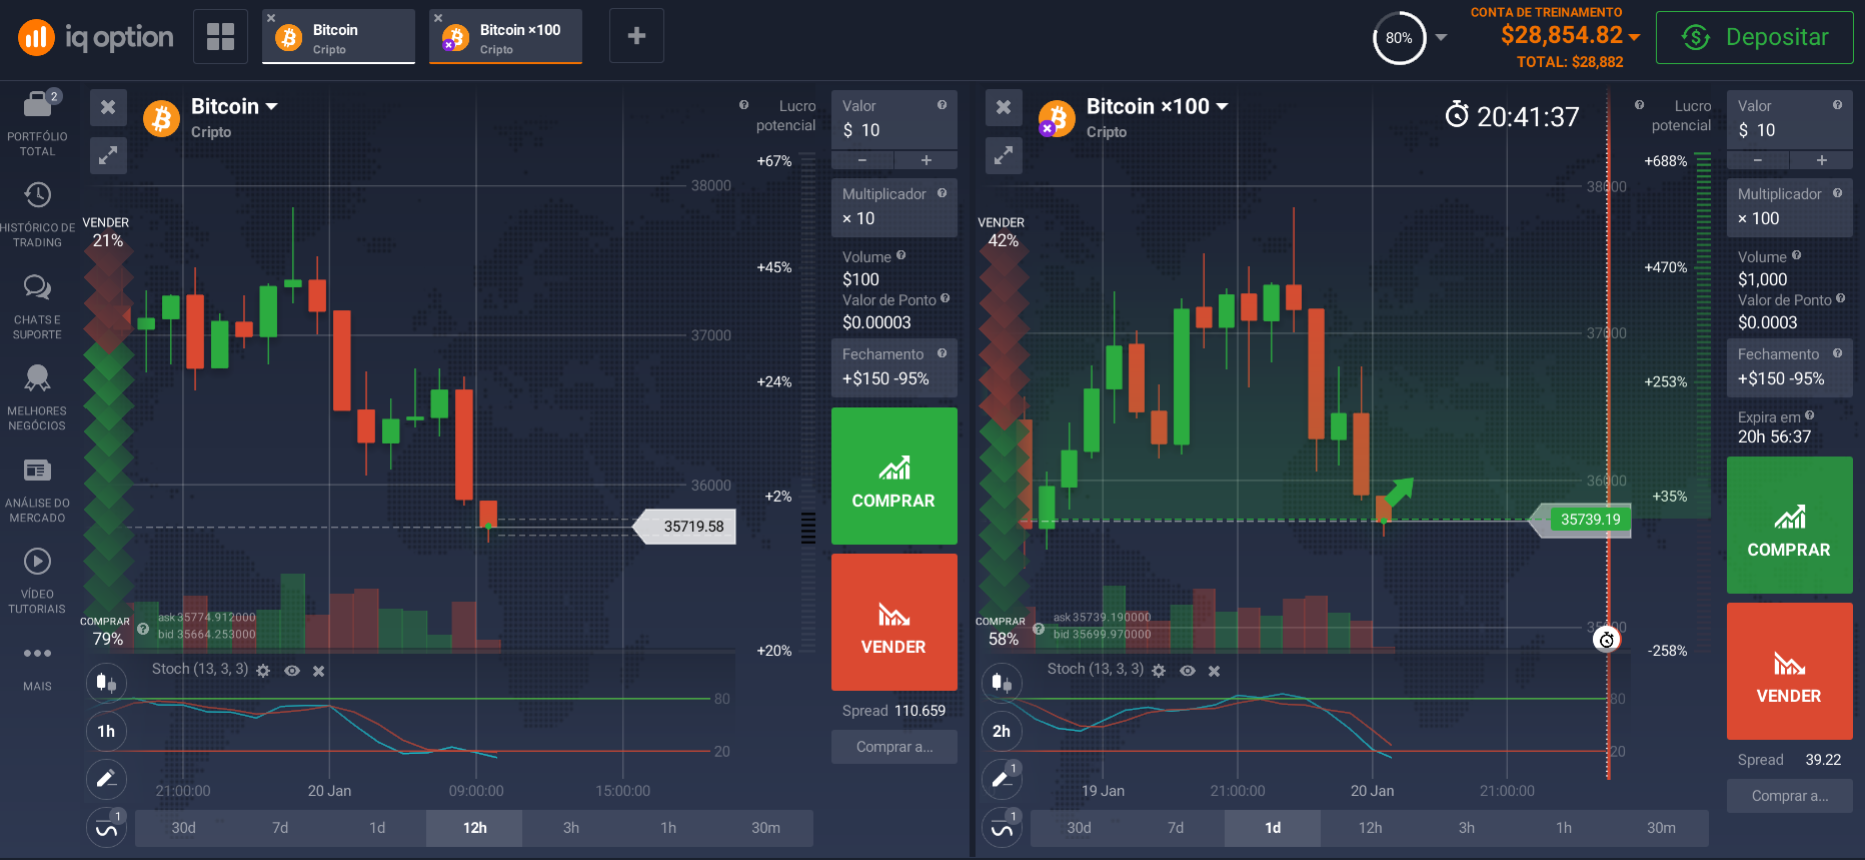Toggle Stoch visibility on Bitcoin ×100 chart
This screenshot has width=1865, height=860.
tap(1187, 671)
